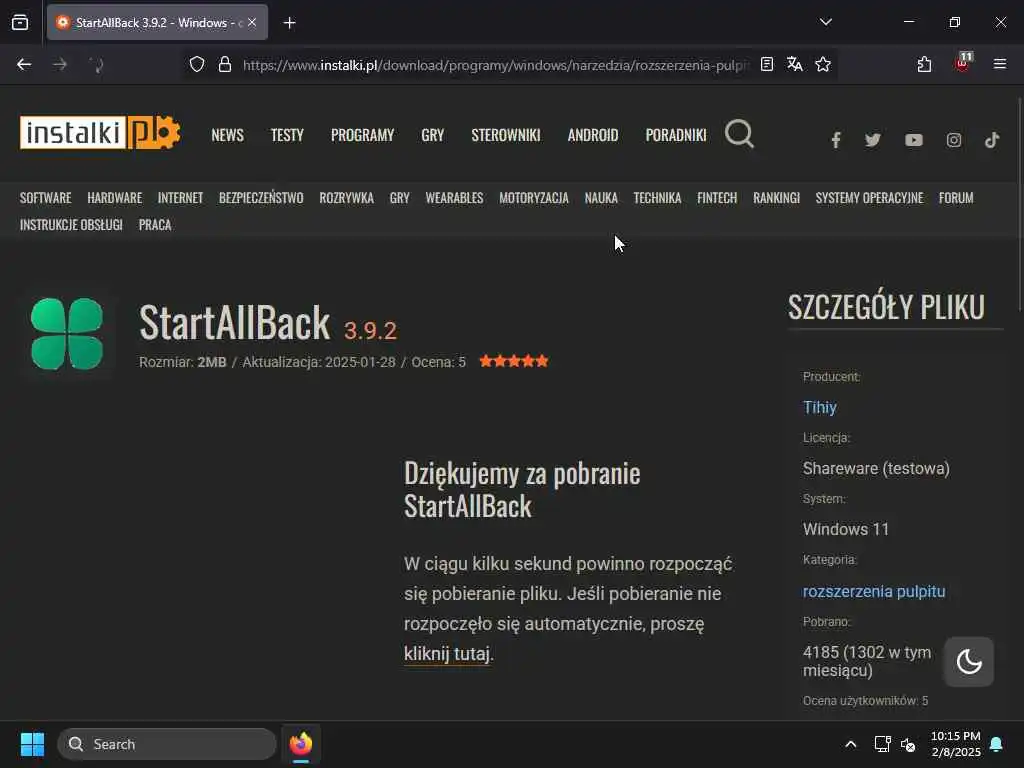Open the Firefox hamburger application menu
The width and height of the screenshot is (1024, 768).
(x=1000, y=64)
